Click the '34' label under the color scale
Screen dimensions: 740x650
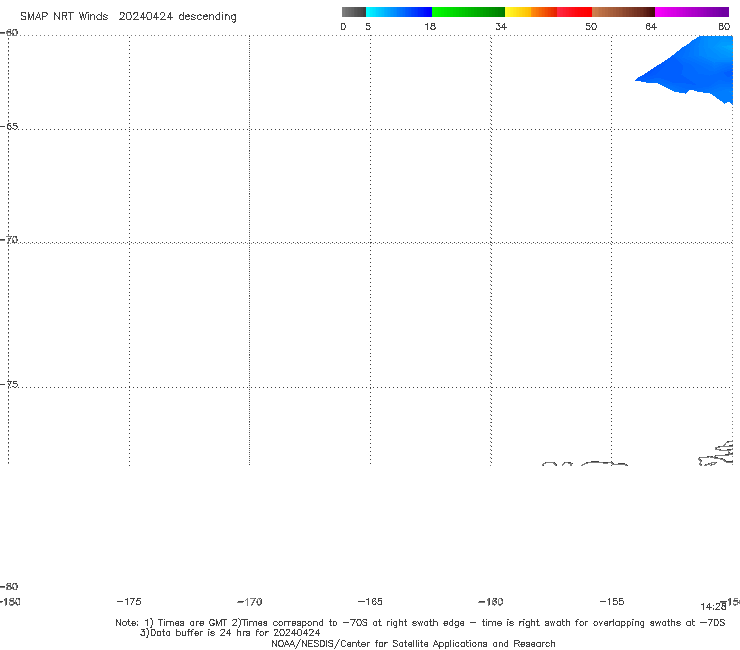pyautogui.click(x=501, y=26)
